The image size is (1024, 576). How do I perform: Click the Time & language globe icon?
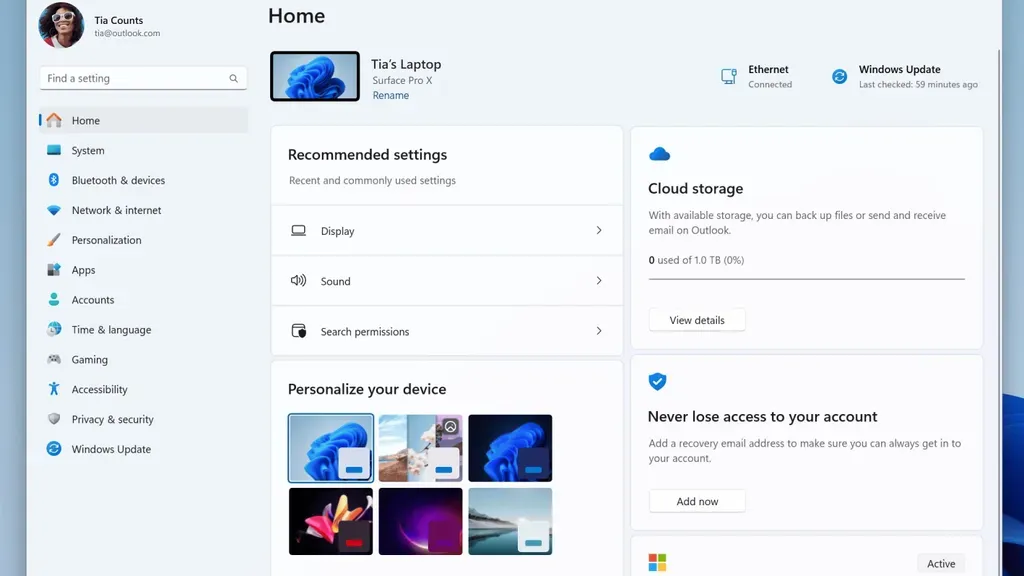54,329
